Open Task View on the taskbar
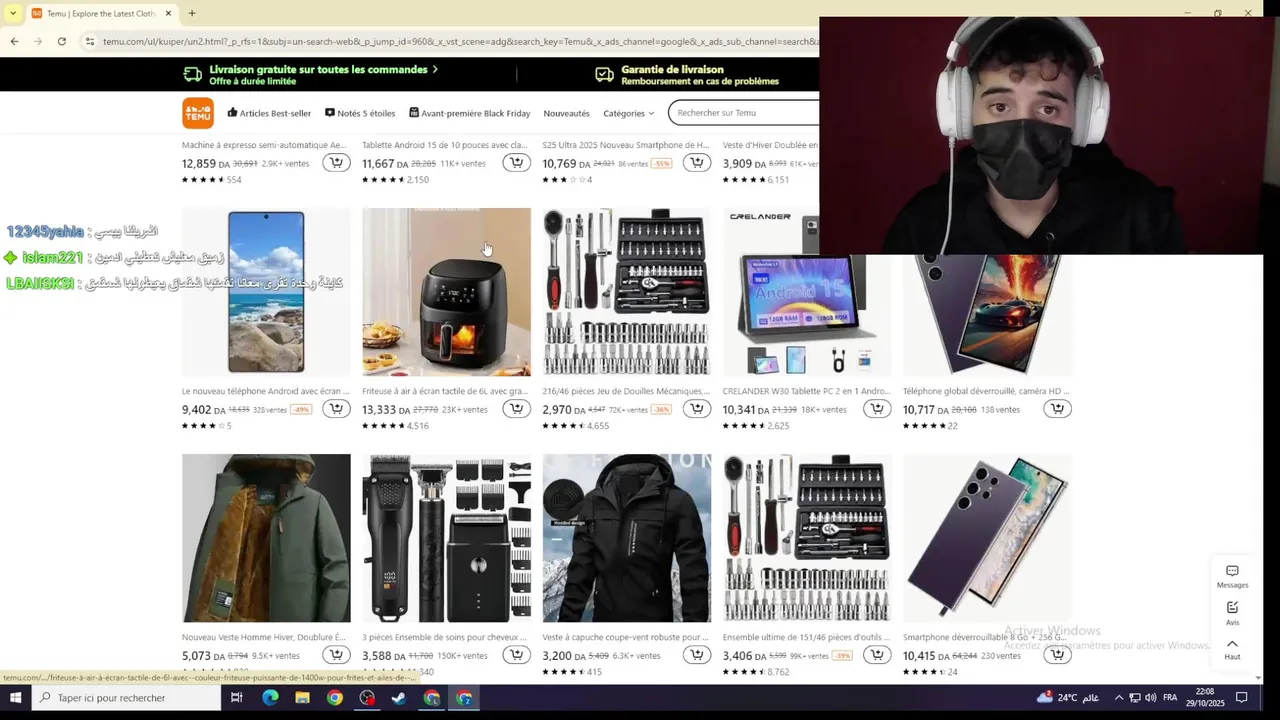This screenshot has width=1280, height=720. [x=237, y=698]
